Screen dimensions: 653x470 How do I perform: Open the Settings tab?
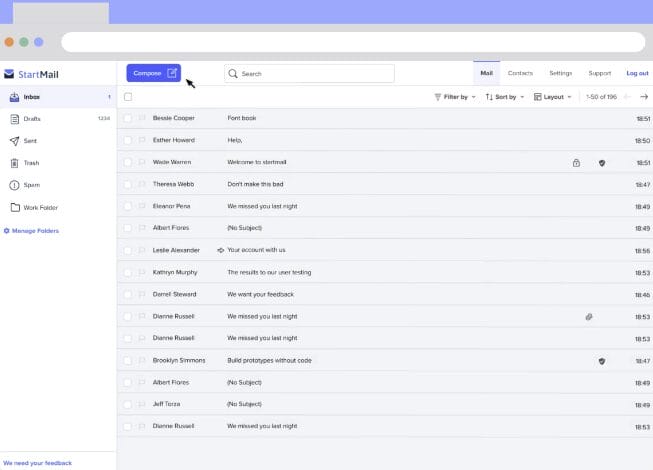tap(561, 73)
